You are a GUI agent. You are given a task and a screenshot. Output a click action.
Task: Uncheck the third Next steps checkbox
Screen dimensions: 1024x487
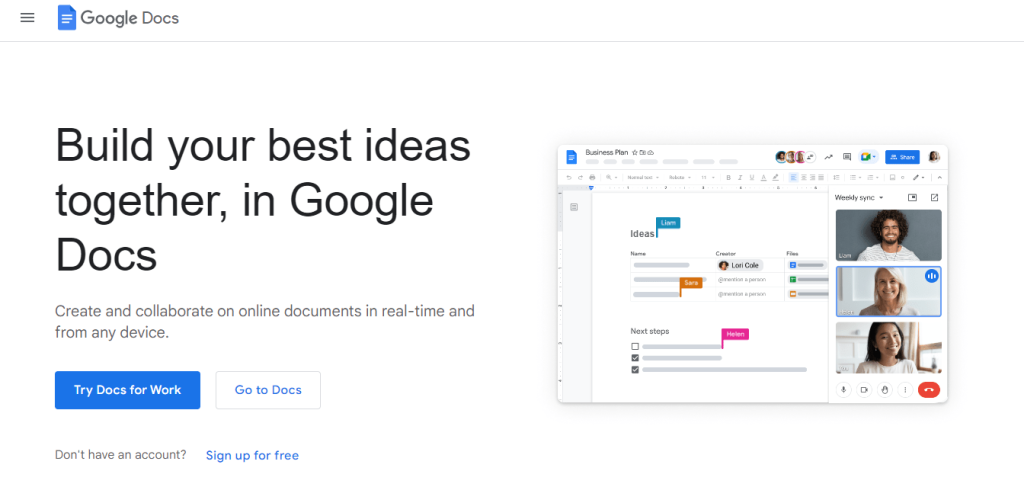coord(635,369)
